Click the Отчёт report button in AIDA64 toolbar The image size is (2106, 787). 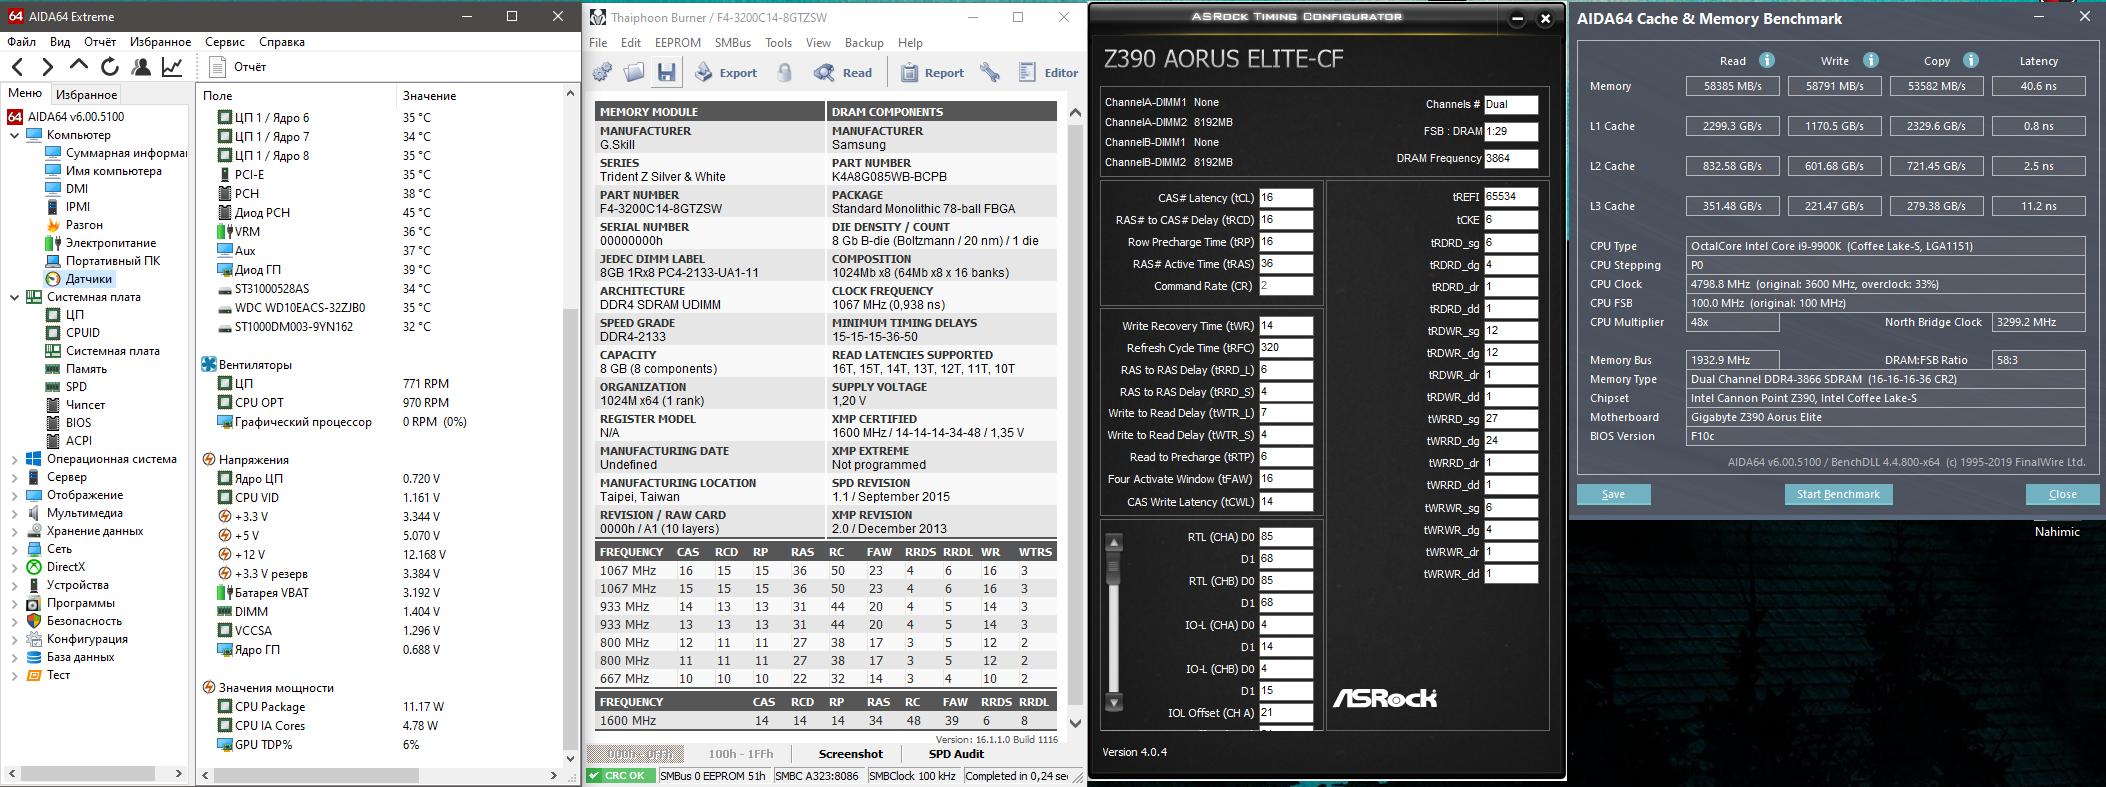pos(238,67)
